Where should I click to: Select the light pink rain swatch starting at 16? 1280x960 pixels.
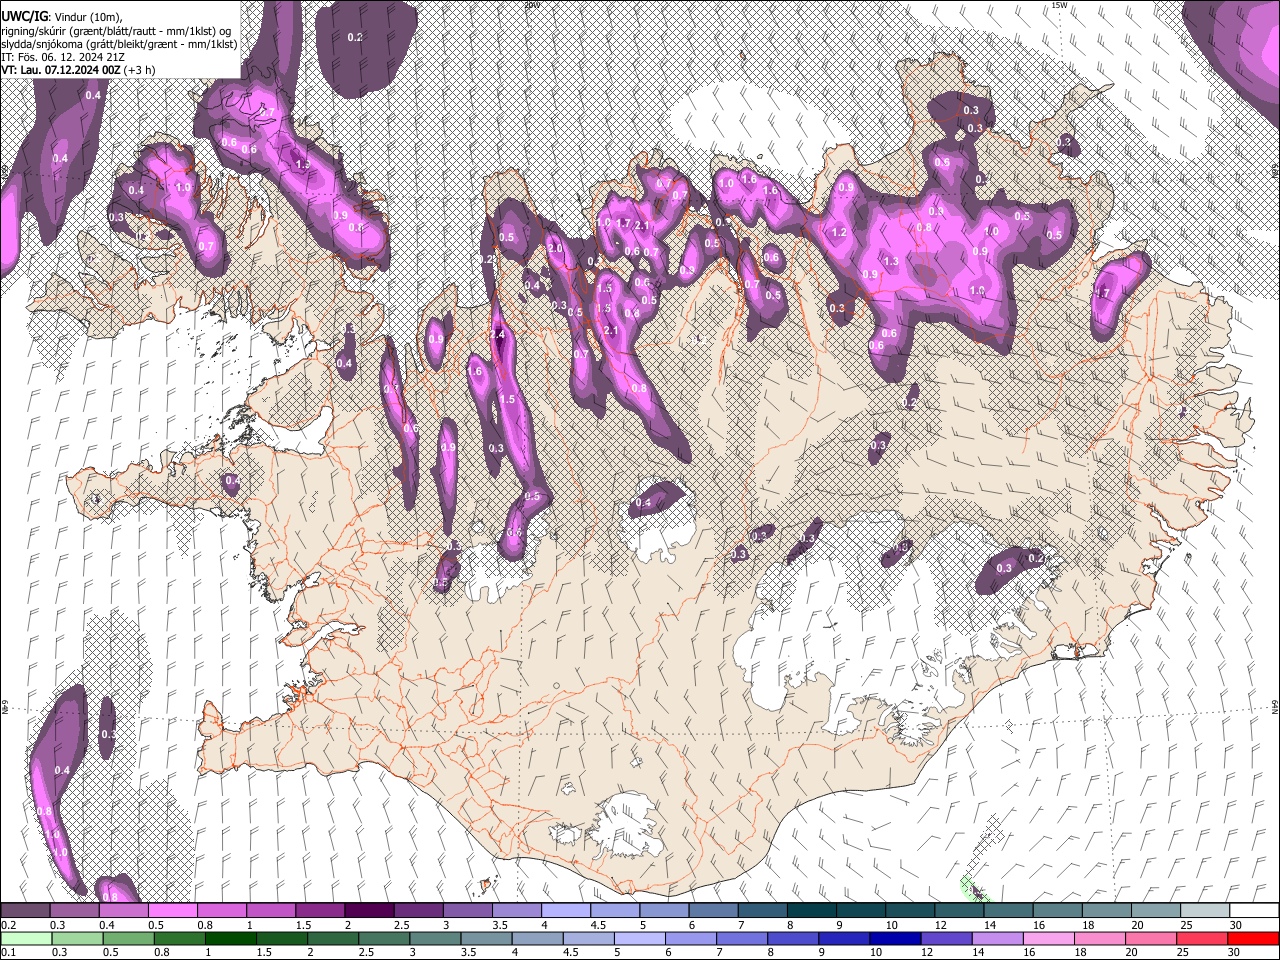(1049, 938)
